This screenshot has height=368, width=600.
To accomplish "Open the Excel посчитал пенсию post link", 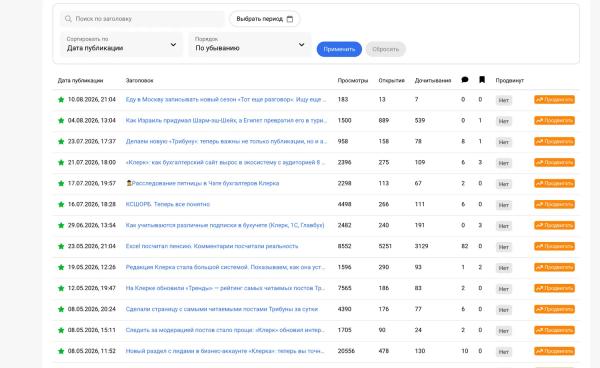I will [212, 246].
